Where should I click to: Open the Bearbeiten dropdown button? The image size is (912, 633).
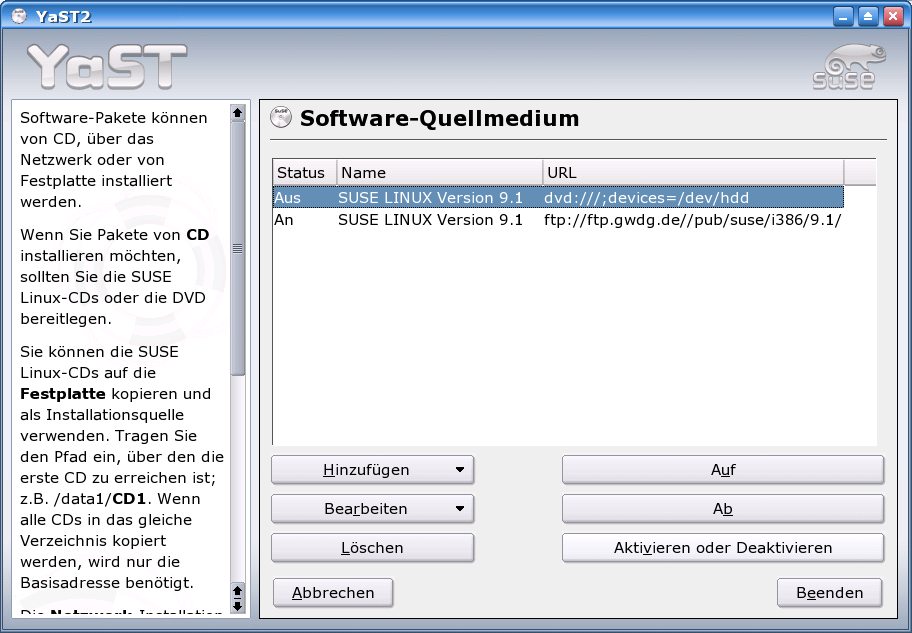pyautogui.click(x=372, y=508)
